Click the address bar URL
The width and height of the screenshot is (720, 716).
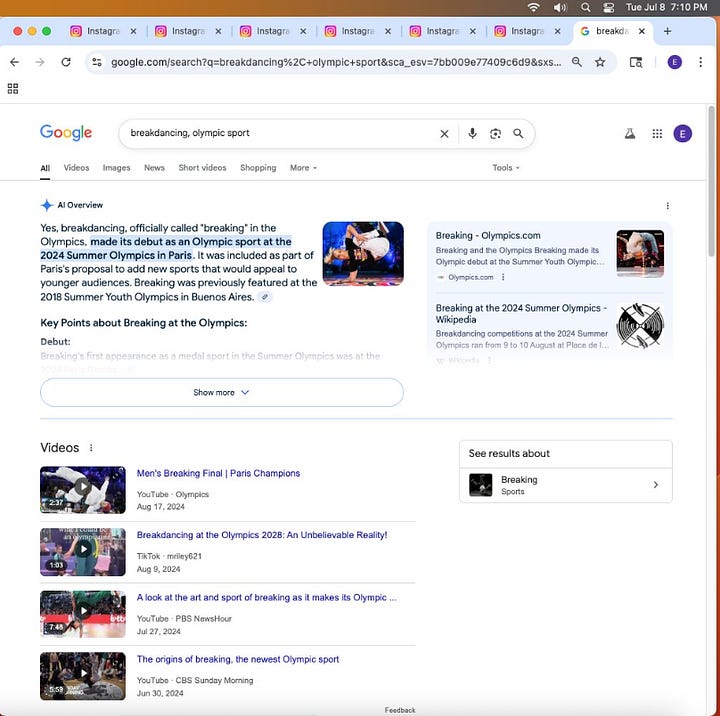tap(336, 62)
